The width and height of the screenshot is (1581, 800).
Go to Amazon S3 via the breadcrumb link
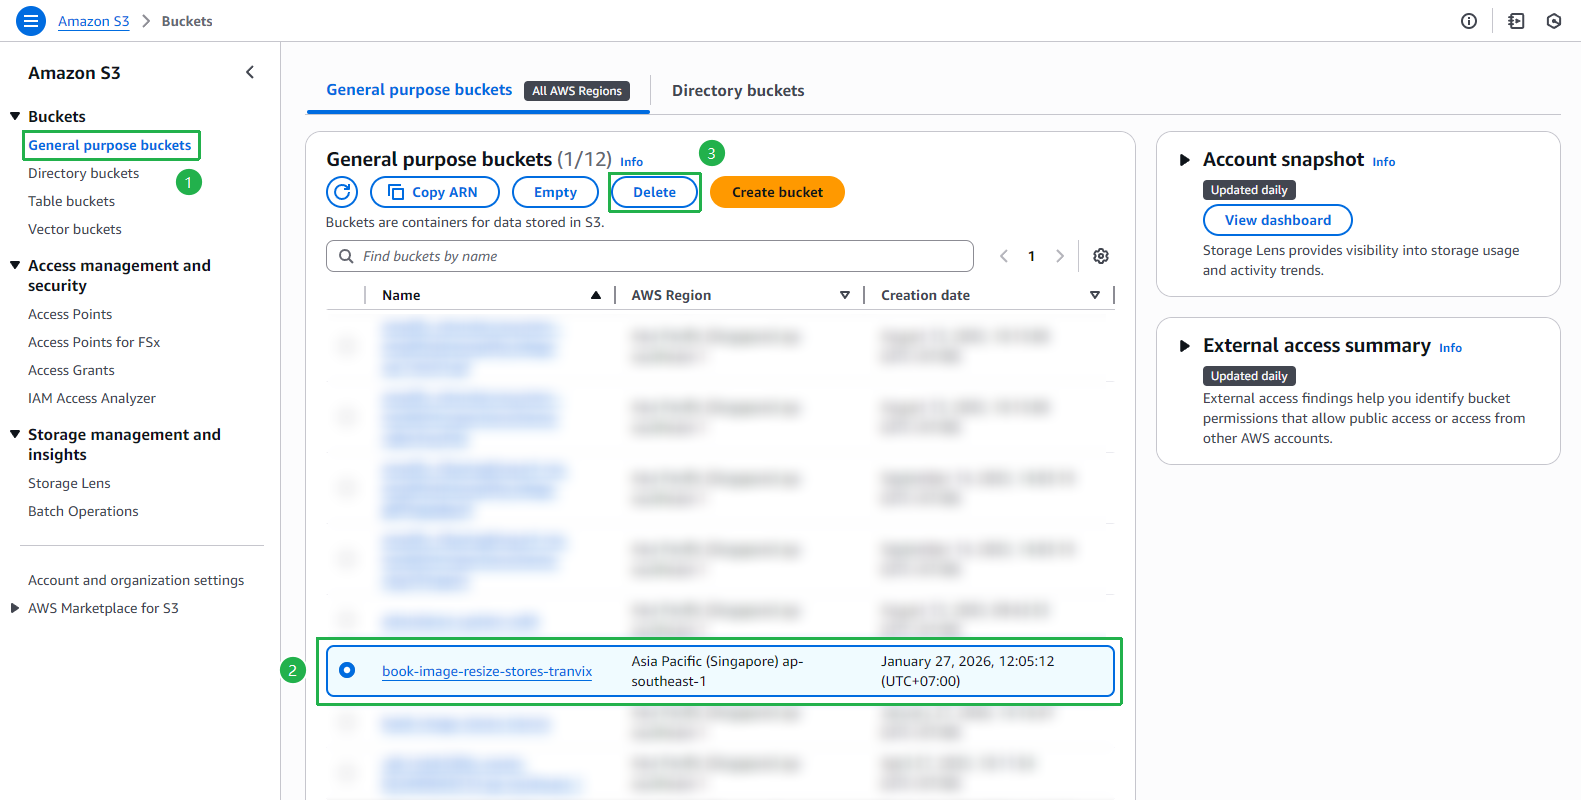pos(94,21)
